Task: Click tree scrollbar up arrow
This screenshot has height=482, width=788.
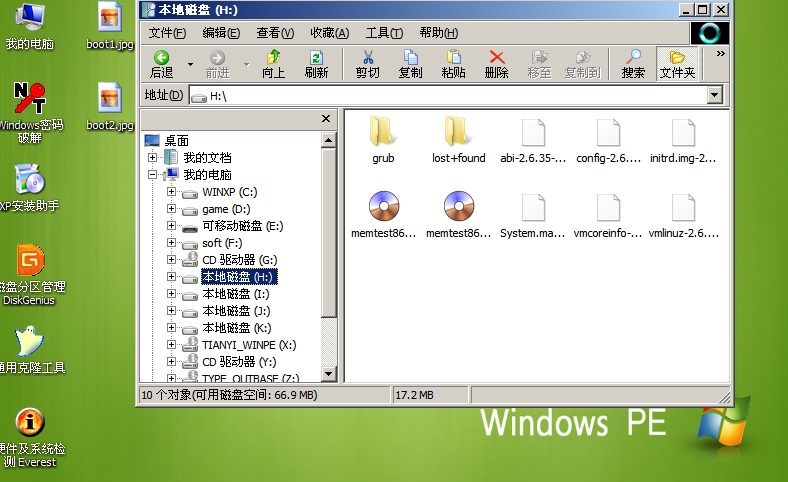Action: coord(328,140)
